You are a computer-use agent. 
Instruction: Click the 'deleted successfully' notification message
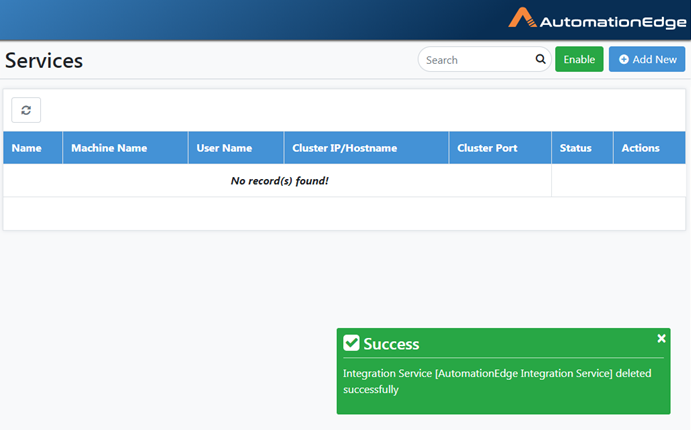click(x=497, y=381)
